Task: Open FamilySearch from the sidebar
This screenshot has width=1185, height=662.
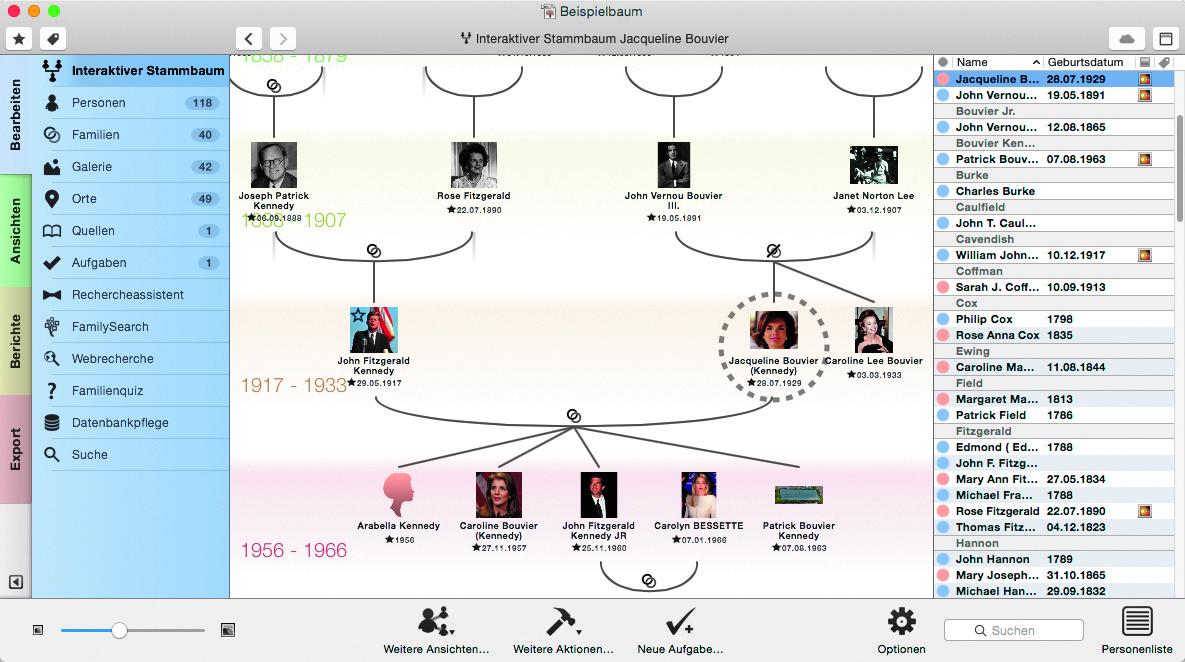Action: 110,327
